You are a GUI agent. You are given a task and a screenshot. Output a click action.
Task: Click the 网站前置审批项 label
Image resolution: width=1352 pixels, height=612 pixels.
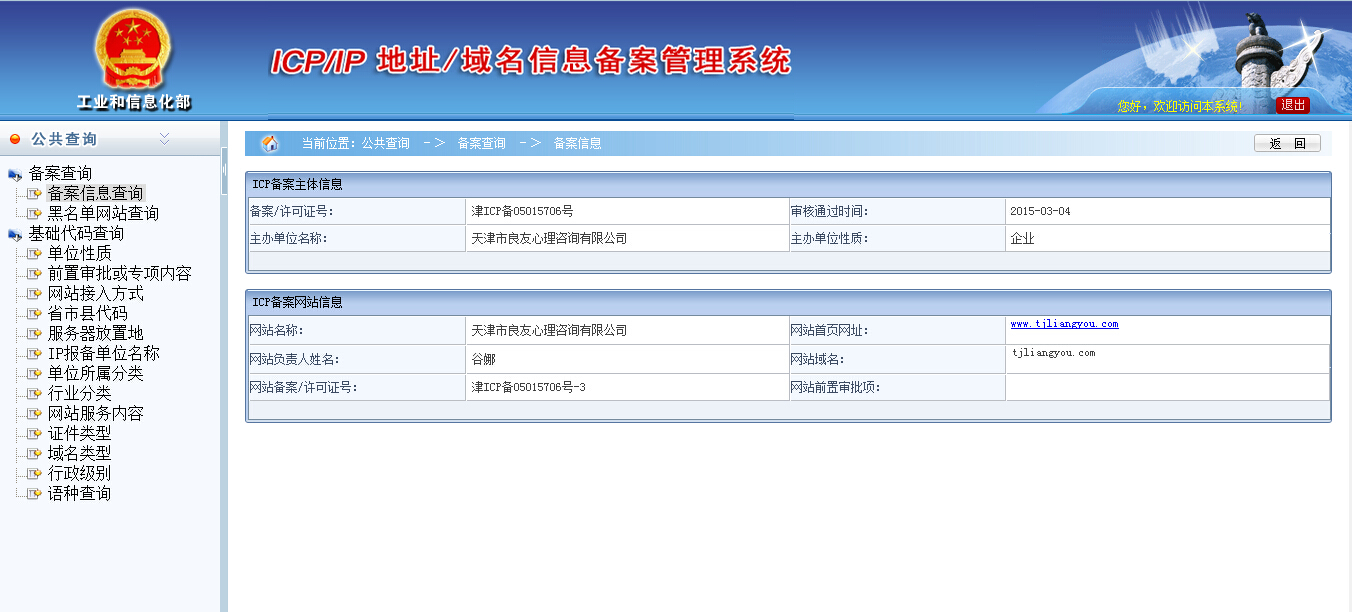(836, 386)
